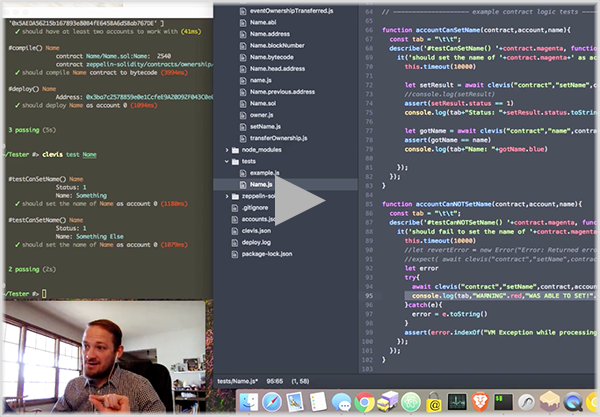This screenshot has width=600, height=417.
Task: Click tests/Name.js path in status bar
Action: [238, 381]
